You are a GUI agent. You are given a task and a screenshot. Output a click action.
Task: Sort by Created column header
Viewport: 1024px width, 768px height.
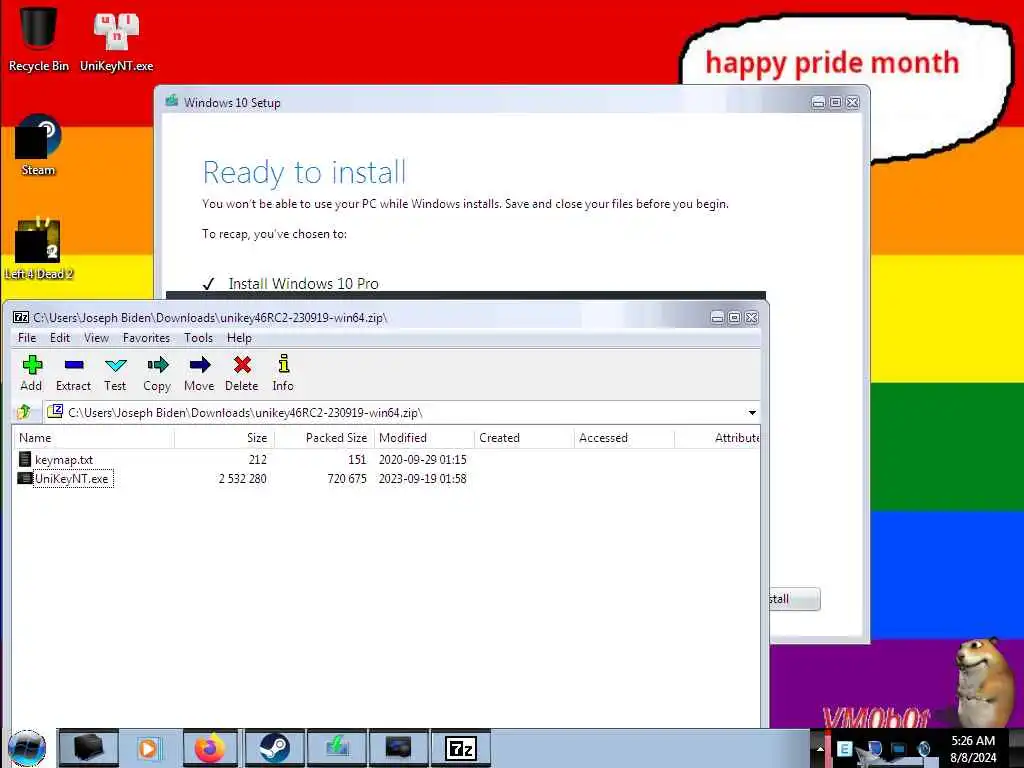click(524, 438)
